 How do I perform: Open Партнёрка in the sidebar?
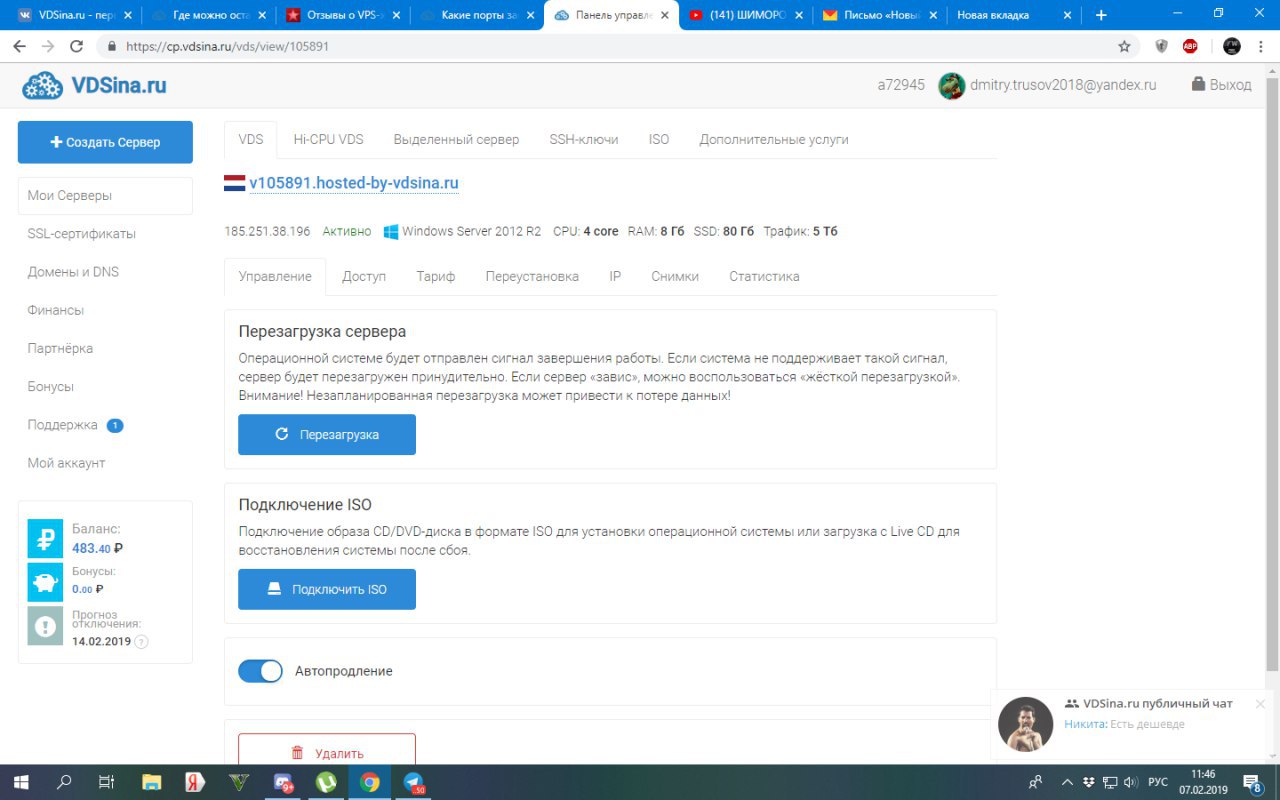60,348
